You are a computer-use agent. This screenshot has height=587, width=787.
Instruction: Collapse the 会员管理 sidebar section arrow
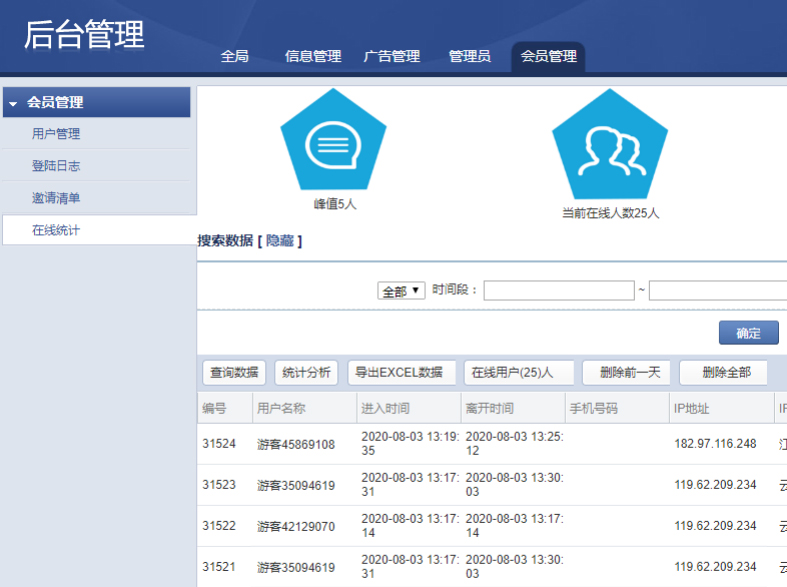pyautogui.click(x=13, y=103)
